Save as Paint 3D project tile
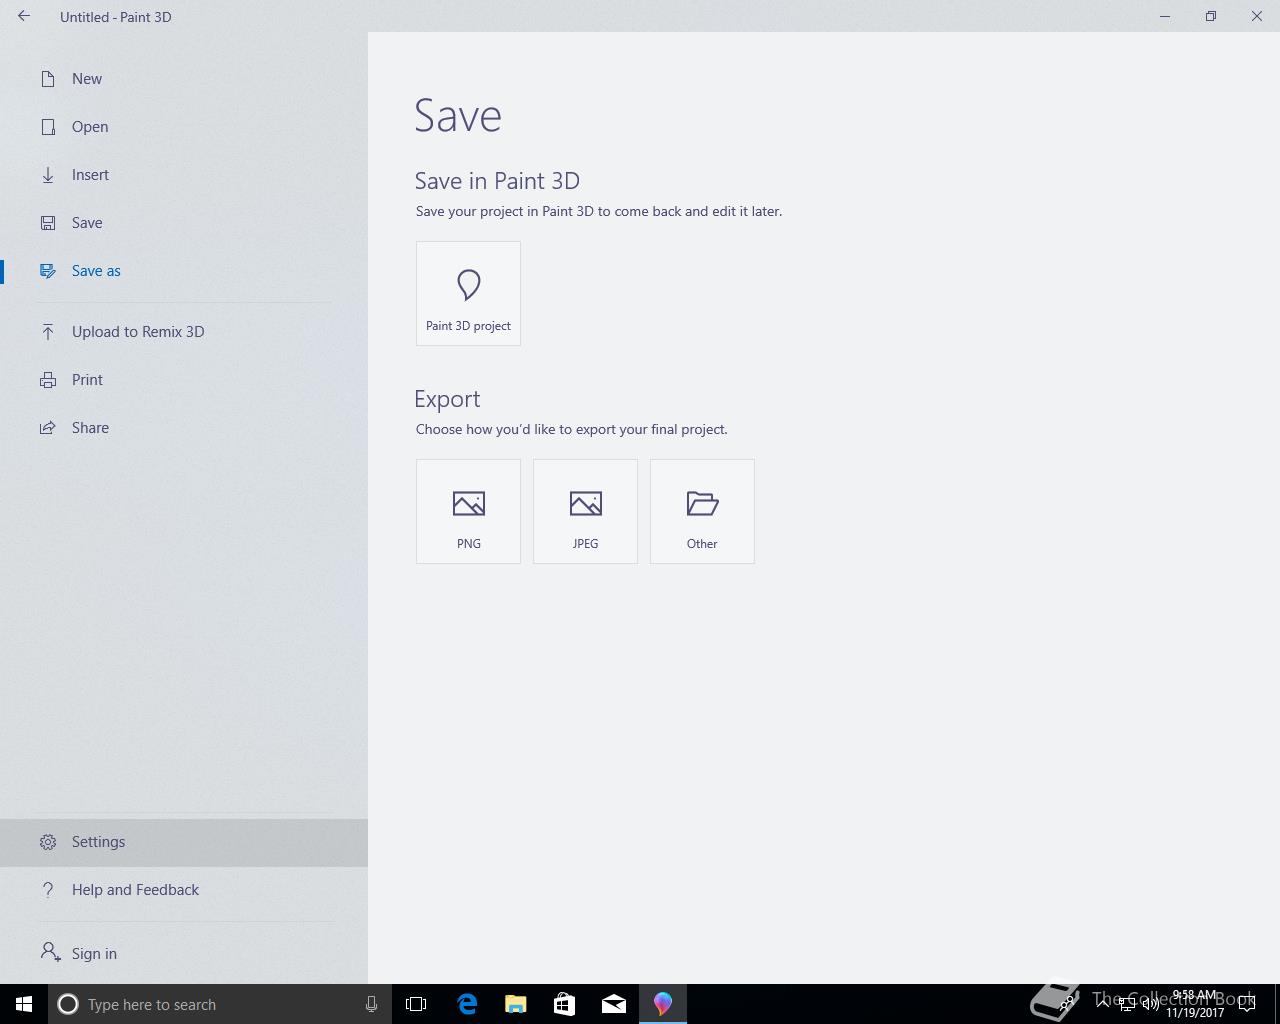Viewport: 1280px width, 1024px height. click(x=468, y=293)
